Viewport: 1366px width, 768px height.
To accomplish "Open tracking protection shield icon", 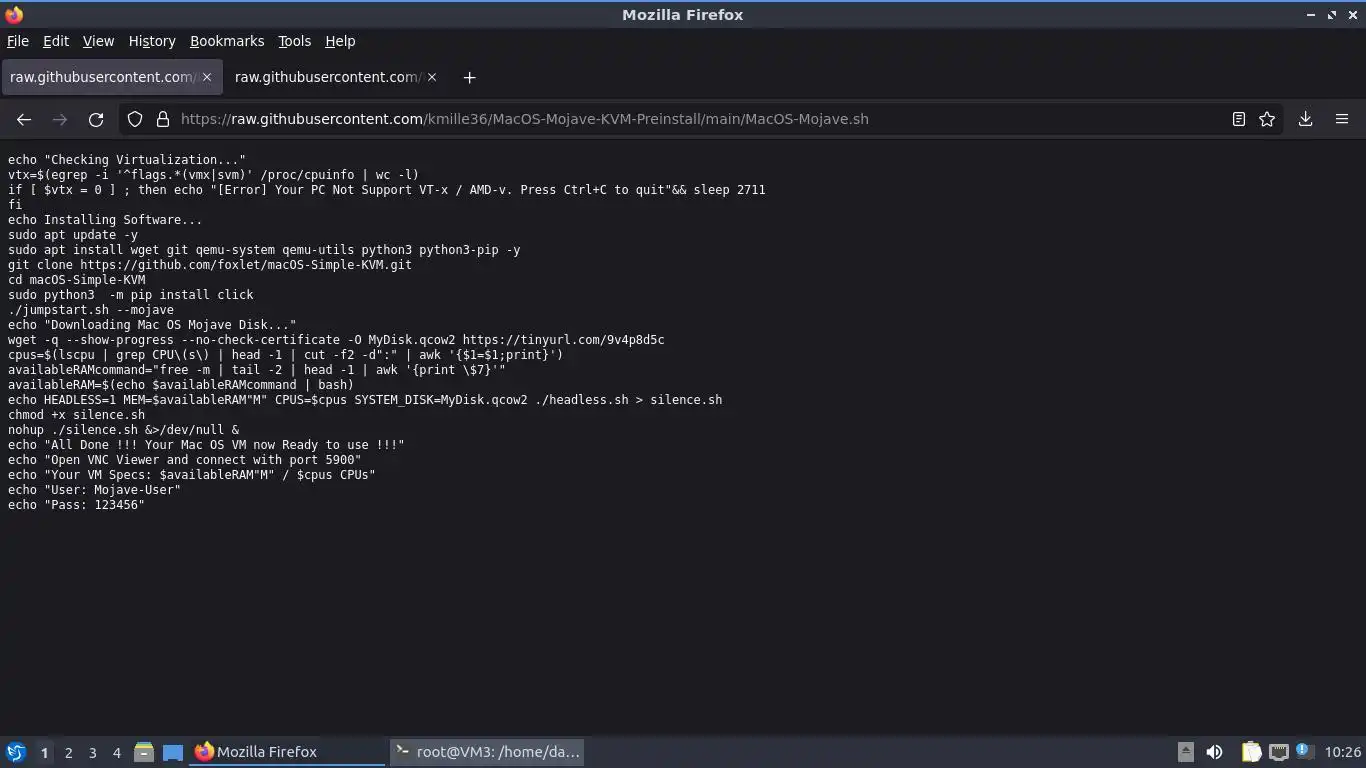I will tap(135, 119).
